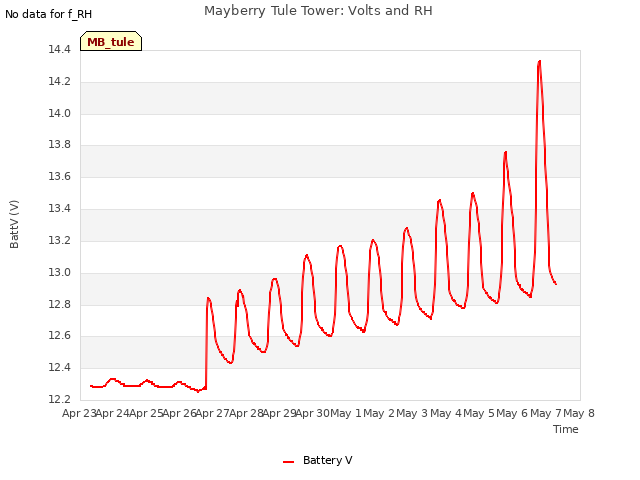This screenshot has width=640, height=480.
Task: Click the Apr 23 x-axis date label
Action: (x=79, y=414)
